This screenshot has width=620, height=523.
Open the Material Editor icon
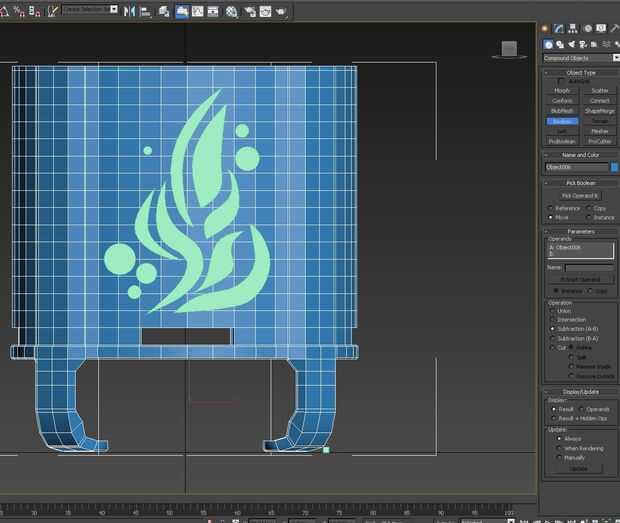click(233, 11)
